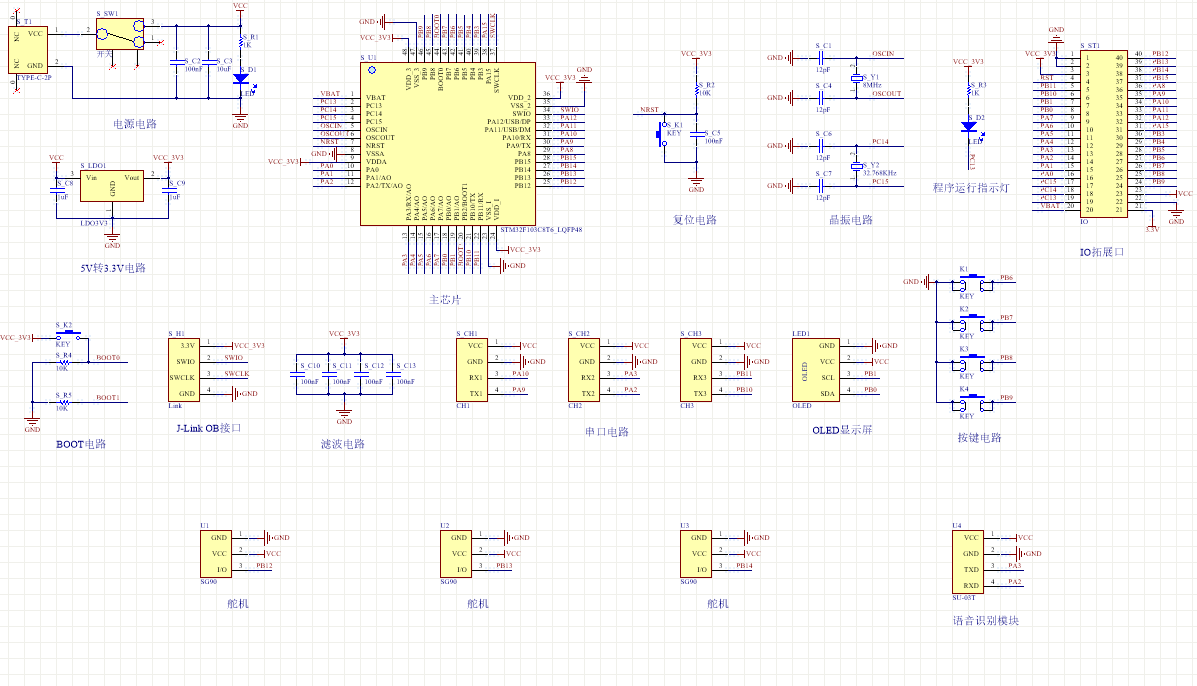The width and height of the screenshot is (1197, 686).
Task: Select the S_Y1 8MHz crystal
Action: tap(857, 78)
